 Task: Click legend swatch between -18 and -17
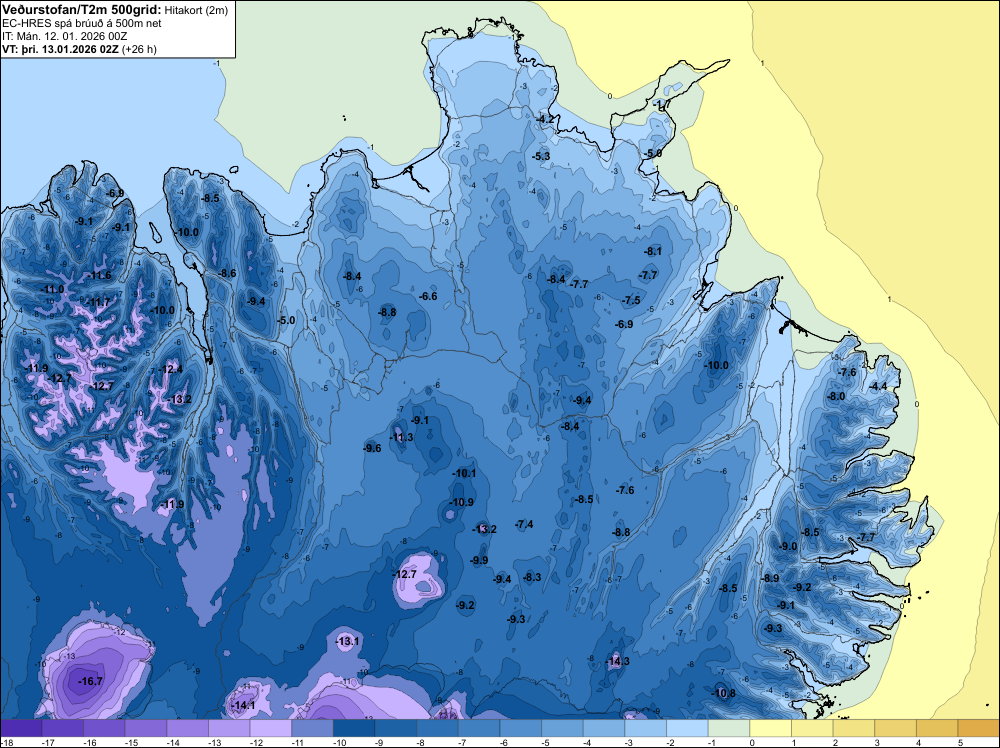coord(21,728)
